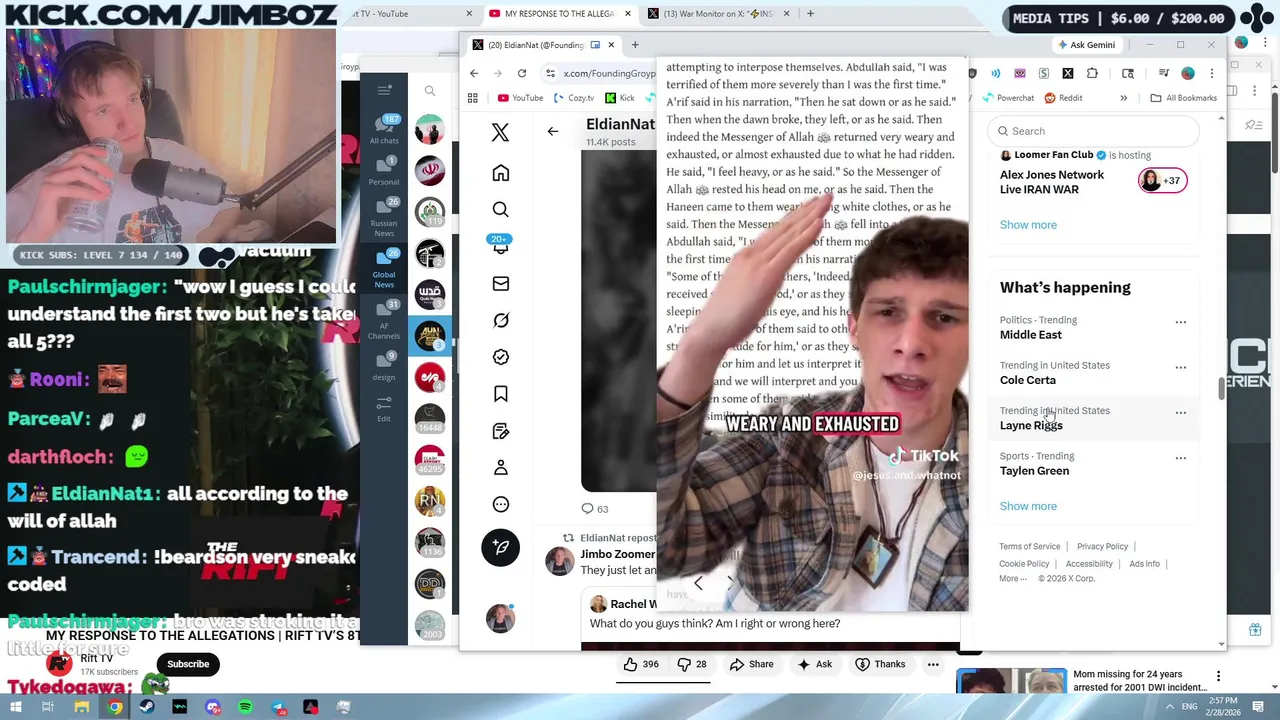Image resolution: width=1280 pixels, height=720 pixels.
Task: Click the YouTube Share button
Action: coord(752,664)
